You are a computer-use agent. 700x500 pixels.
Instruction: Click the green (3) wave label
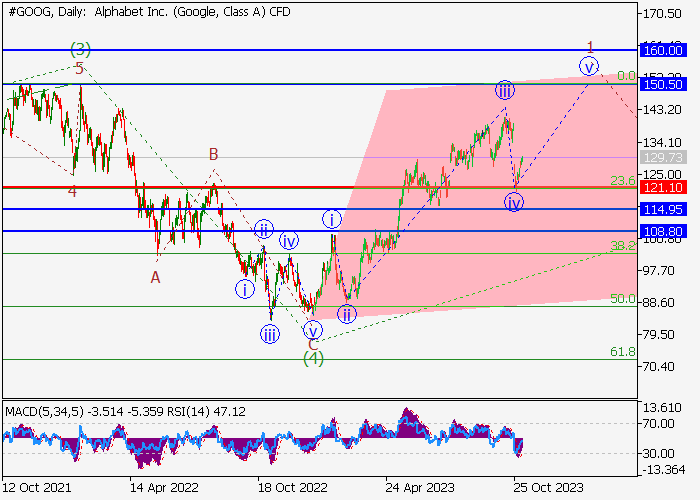pyautogui.click(x=80, y=49)
